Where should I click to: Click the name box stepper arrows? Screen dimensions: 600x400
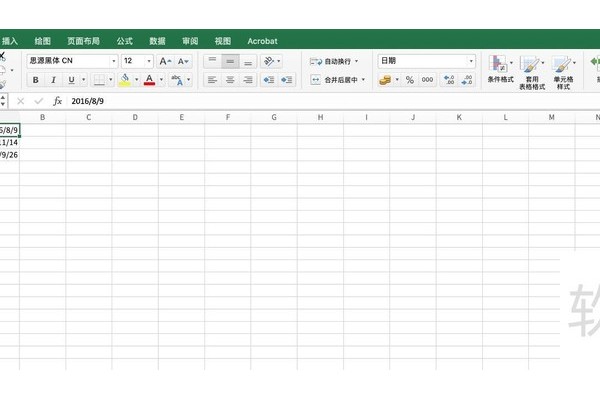[x=3, y=101]
